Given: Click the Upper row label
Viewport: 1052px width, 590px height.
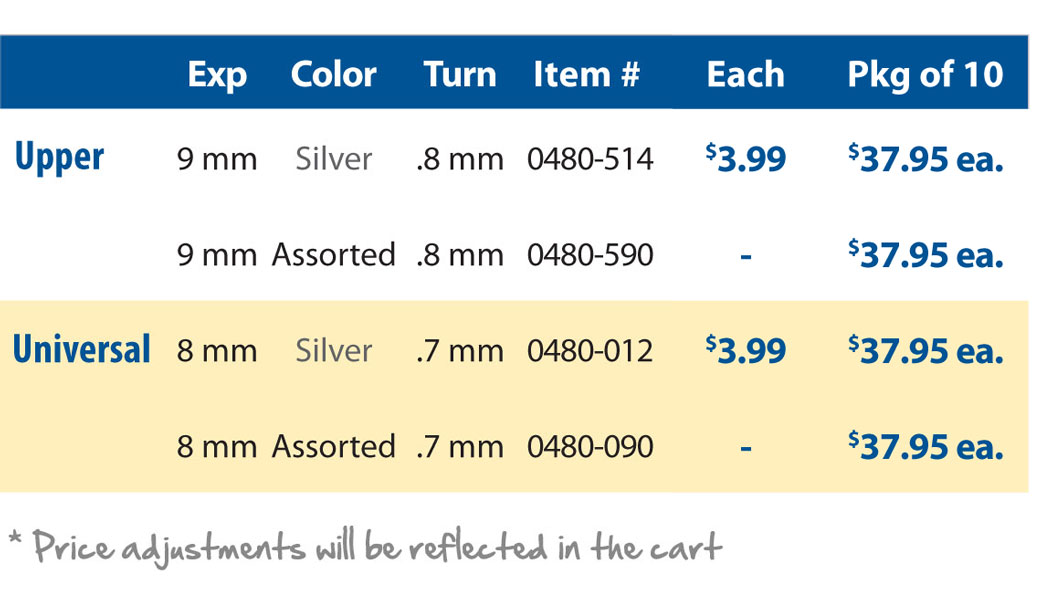Looking at the screenshot, I should [59, 158].
